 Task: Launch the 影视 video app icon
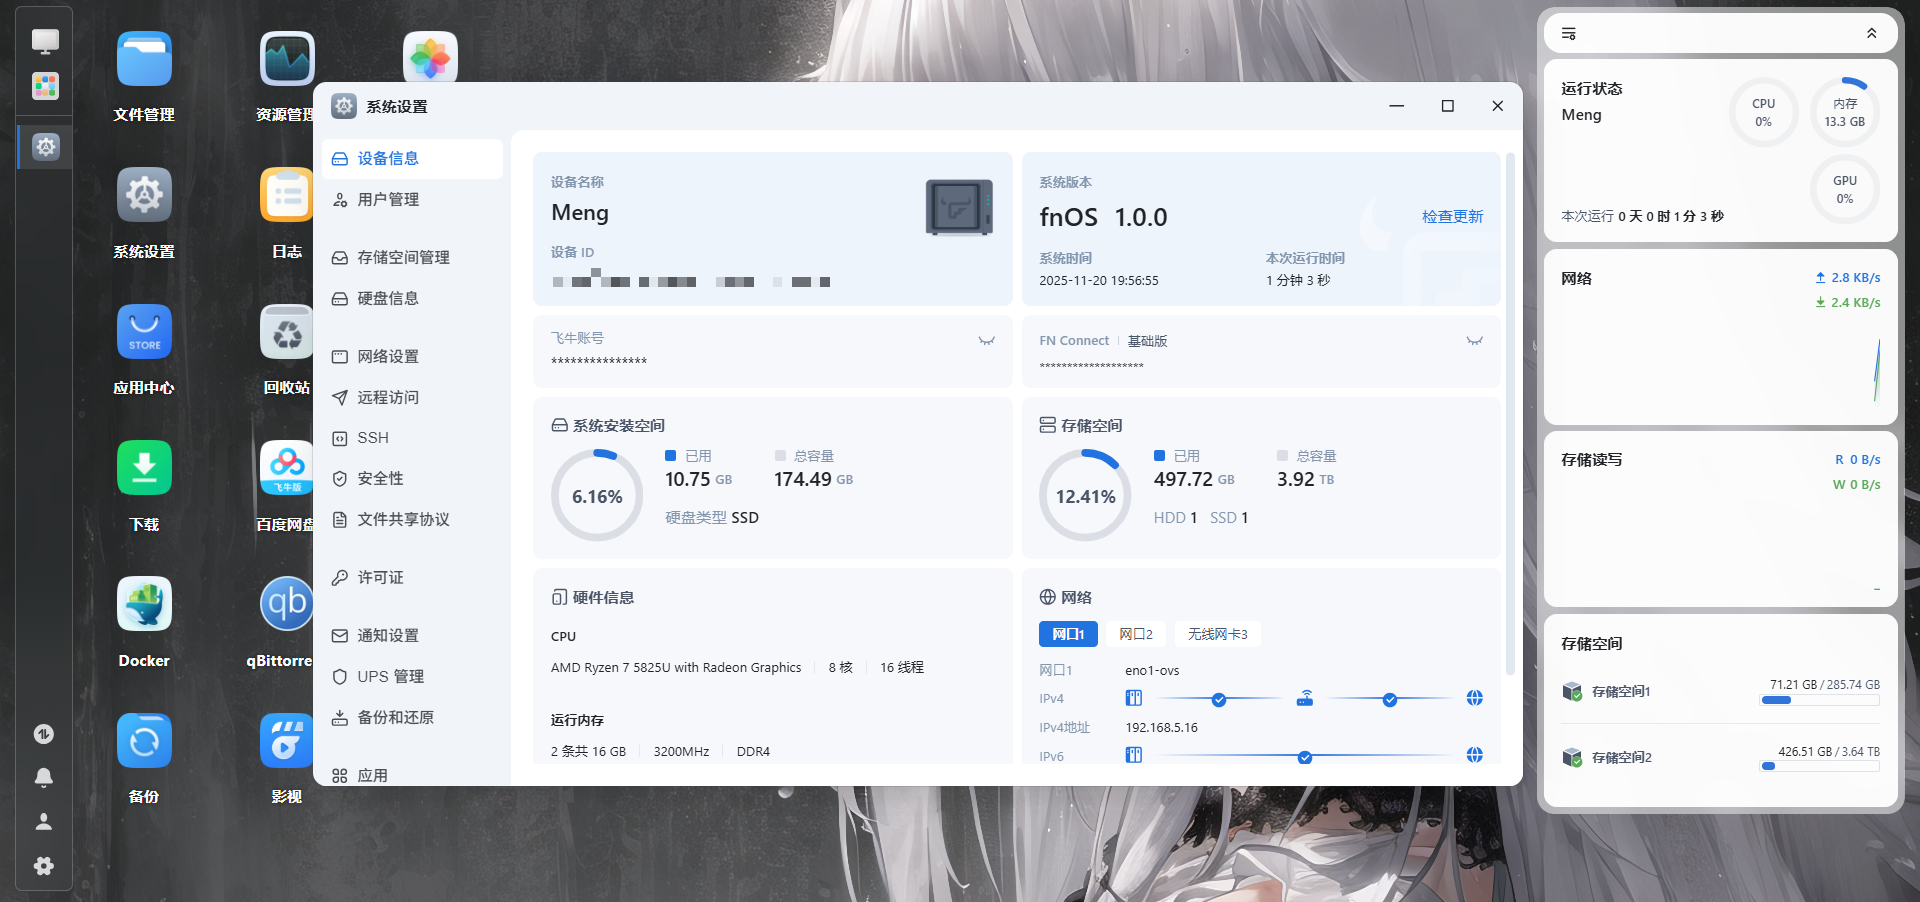click(287, 741)
